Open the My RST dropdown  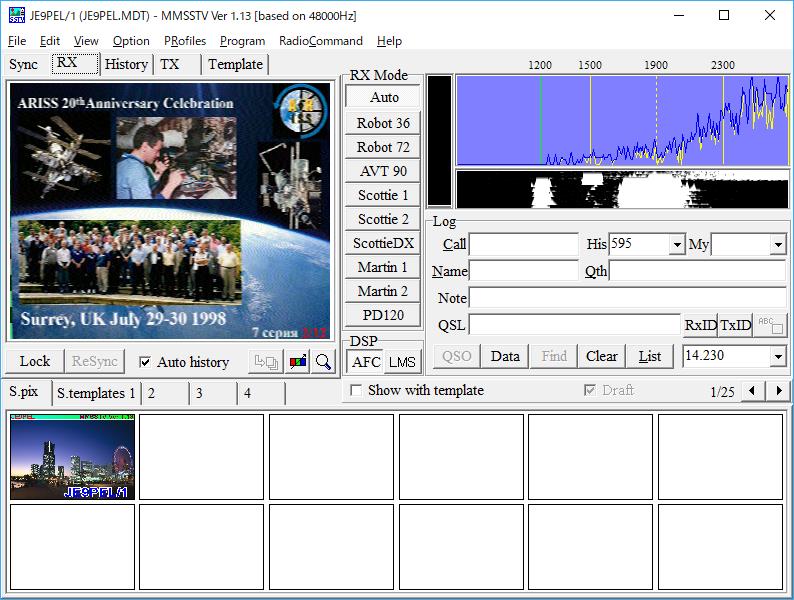[x=778, y=245]
